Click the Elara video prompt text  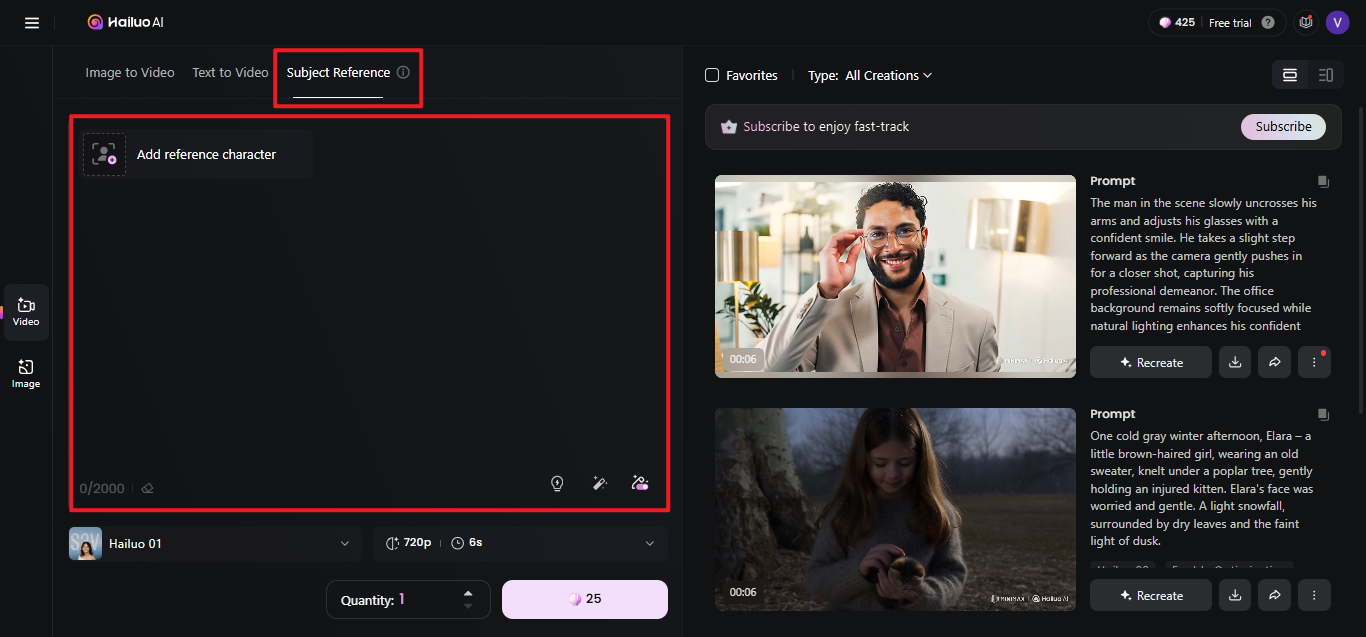pyautogui.click(x=1204, y=488)
